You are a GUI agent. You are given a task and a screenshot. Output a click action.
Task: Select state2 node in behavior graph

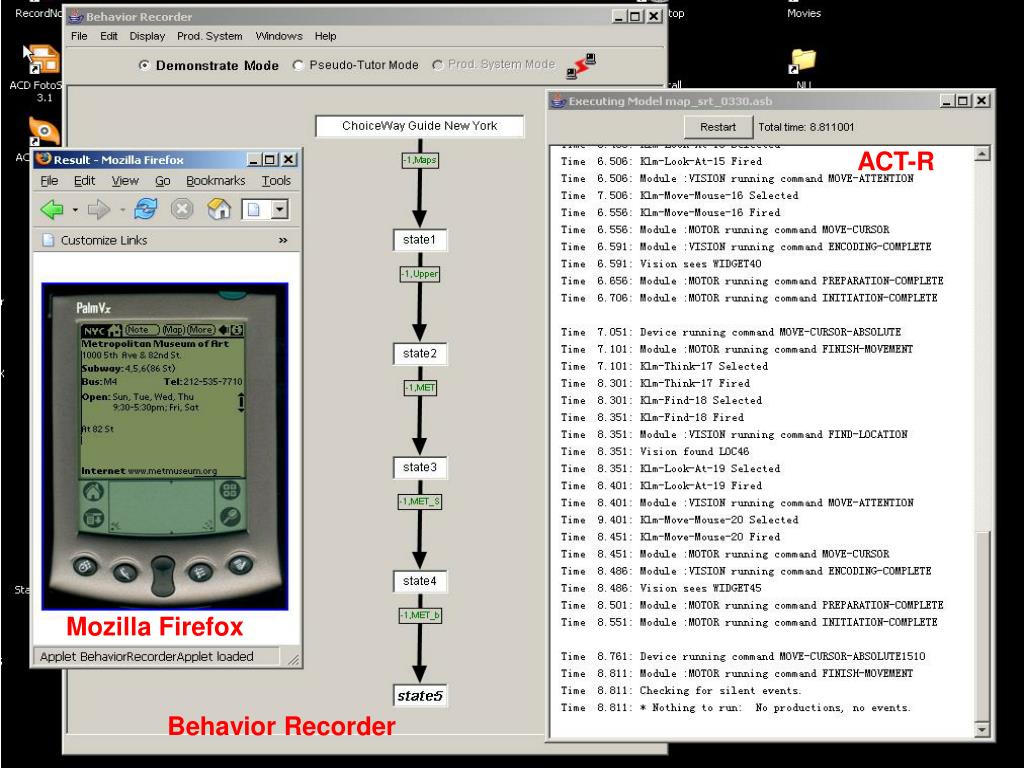point(419,353)
